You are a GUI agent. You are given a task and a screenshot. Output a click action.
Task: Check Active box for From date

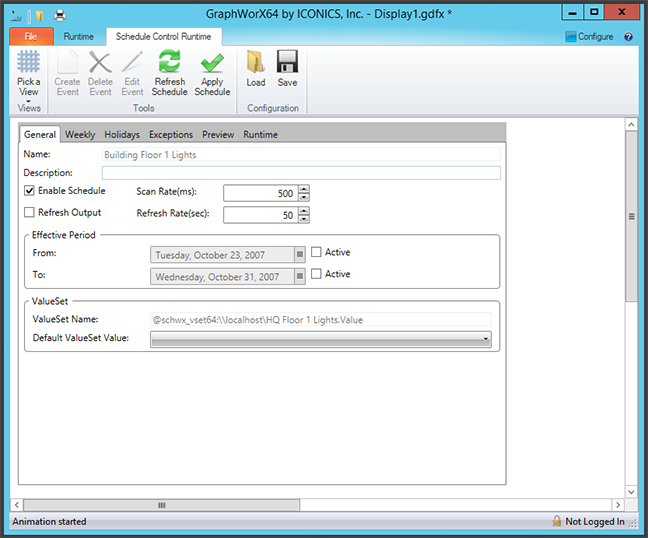pos(317,252)
